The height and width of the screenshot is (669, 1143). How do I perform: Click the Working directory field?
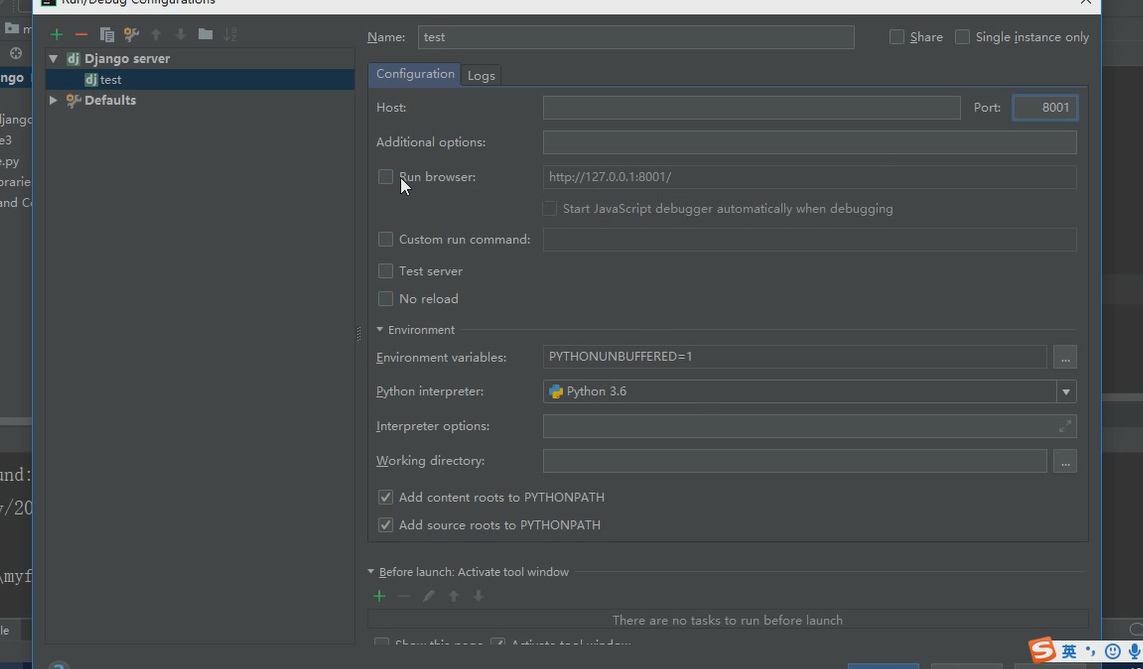coord(795,461)
